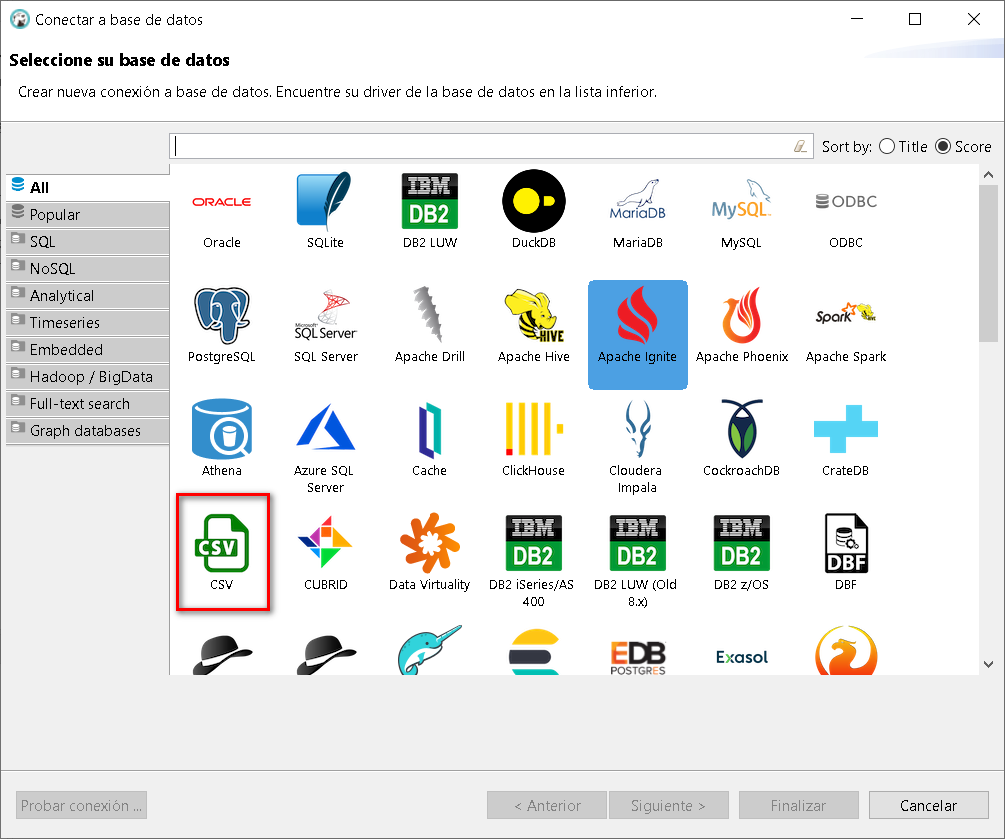Pick the Apache Drill driver

[x=429, y=326]
